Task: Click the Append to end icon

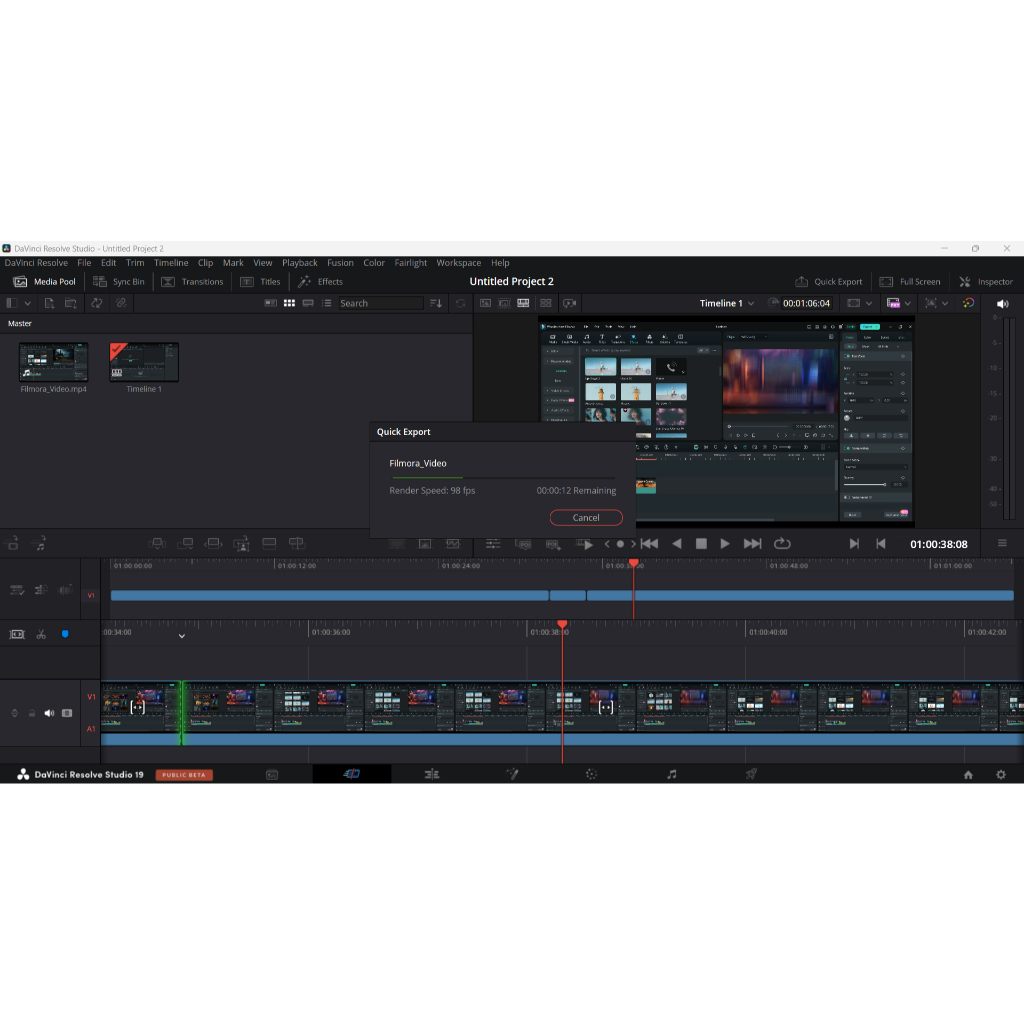Action: tap(185, 543)
